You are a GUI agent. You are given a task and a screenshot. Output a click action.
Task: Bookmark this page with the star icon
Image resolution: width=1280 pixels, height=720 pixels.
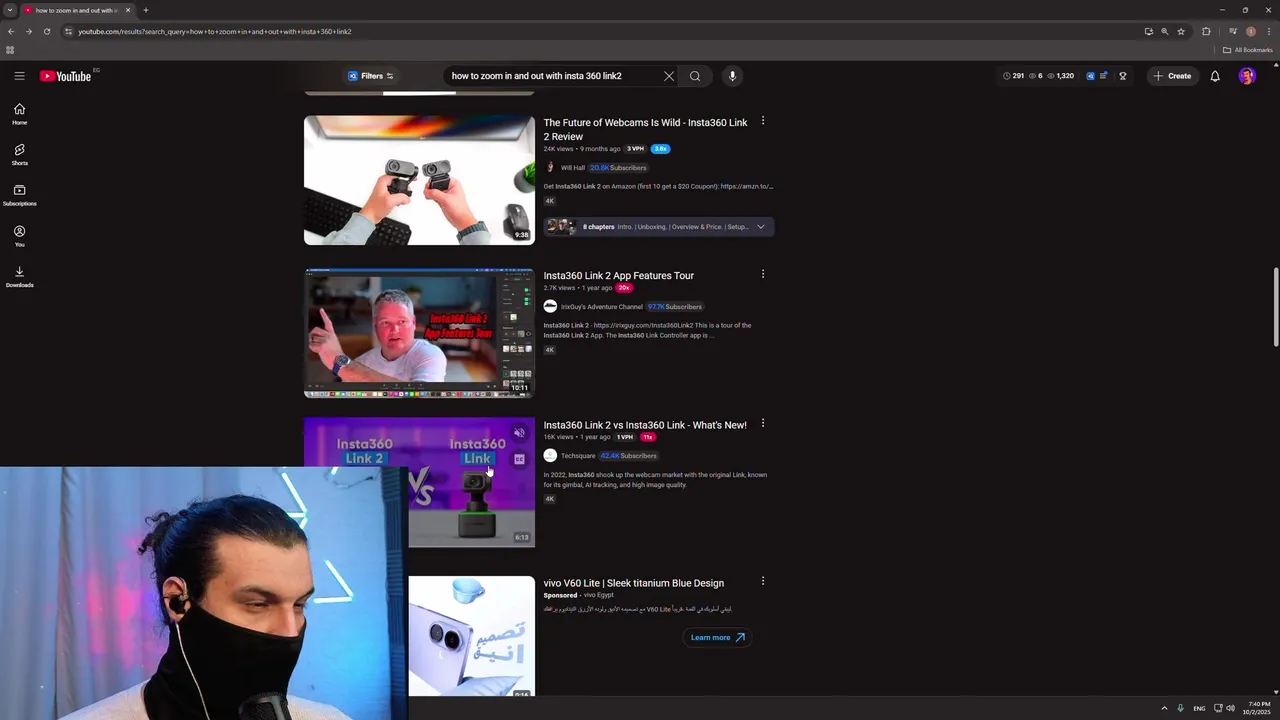pyautogui.click(x=1181, y=31)
